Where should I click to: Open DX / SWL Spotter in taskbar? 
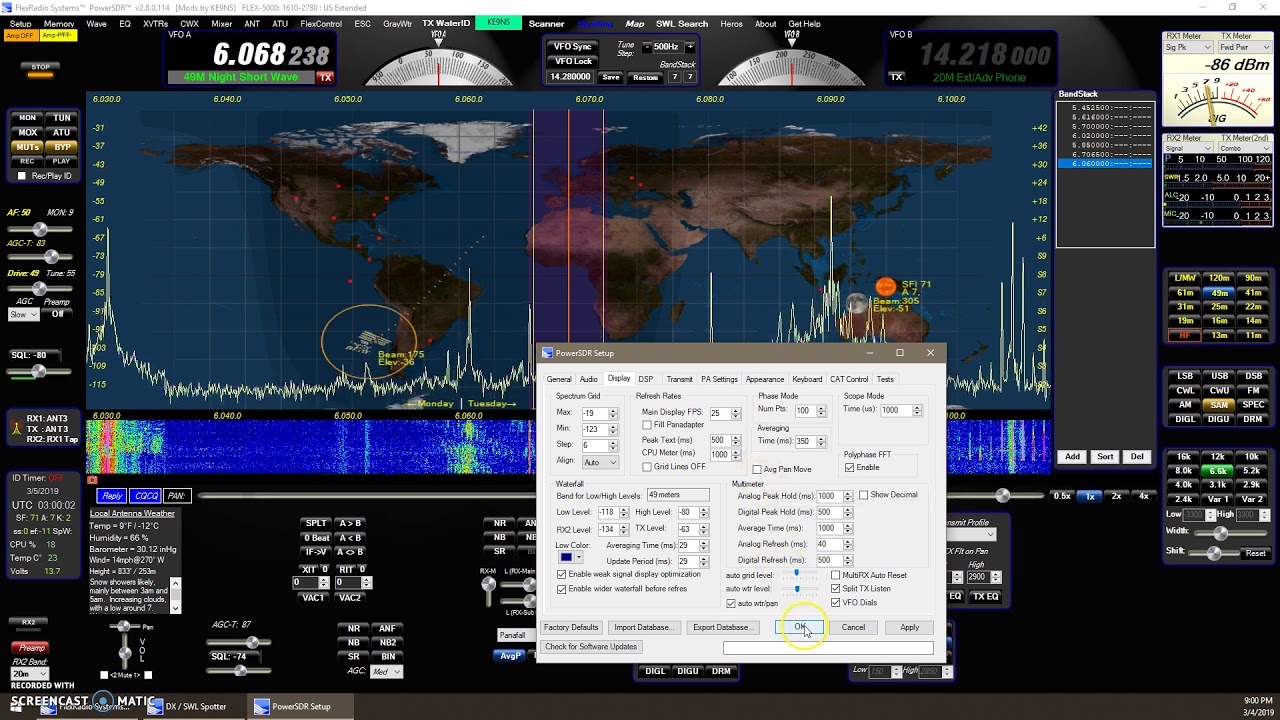click(196, 706)
